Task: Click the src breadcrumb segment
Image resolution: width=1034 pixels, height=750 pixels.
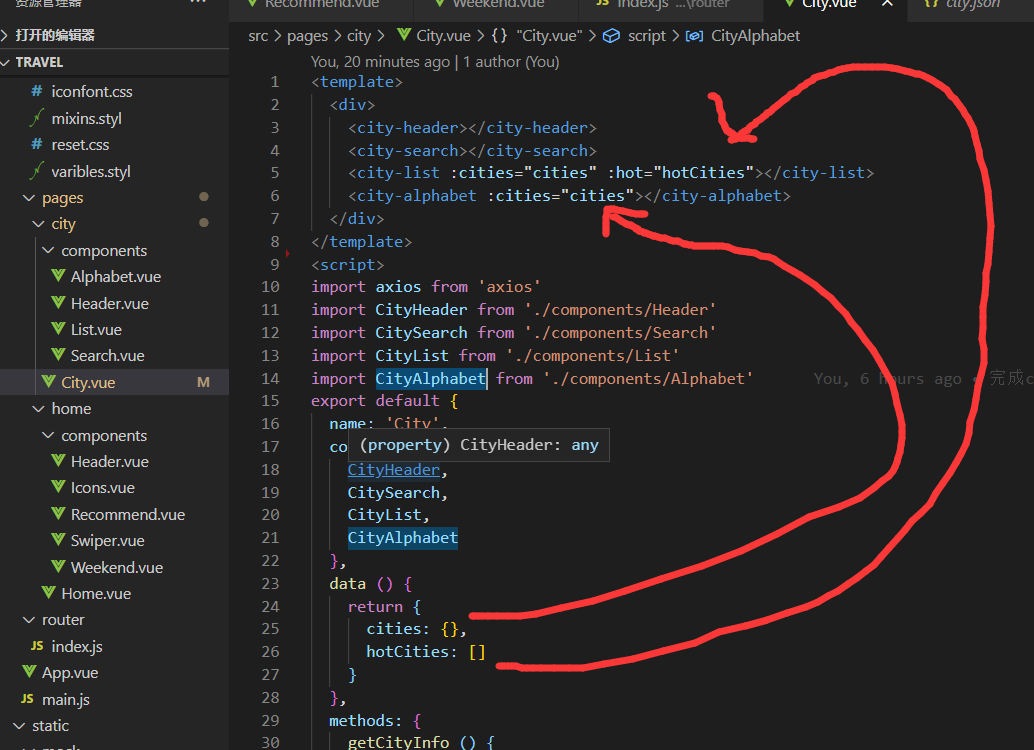Action: 258,36
